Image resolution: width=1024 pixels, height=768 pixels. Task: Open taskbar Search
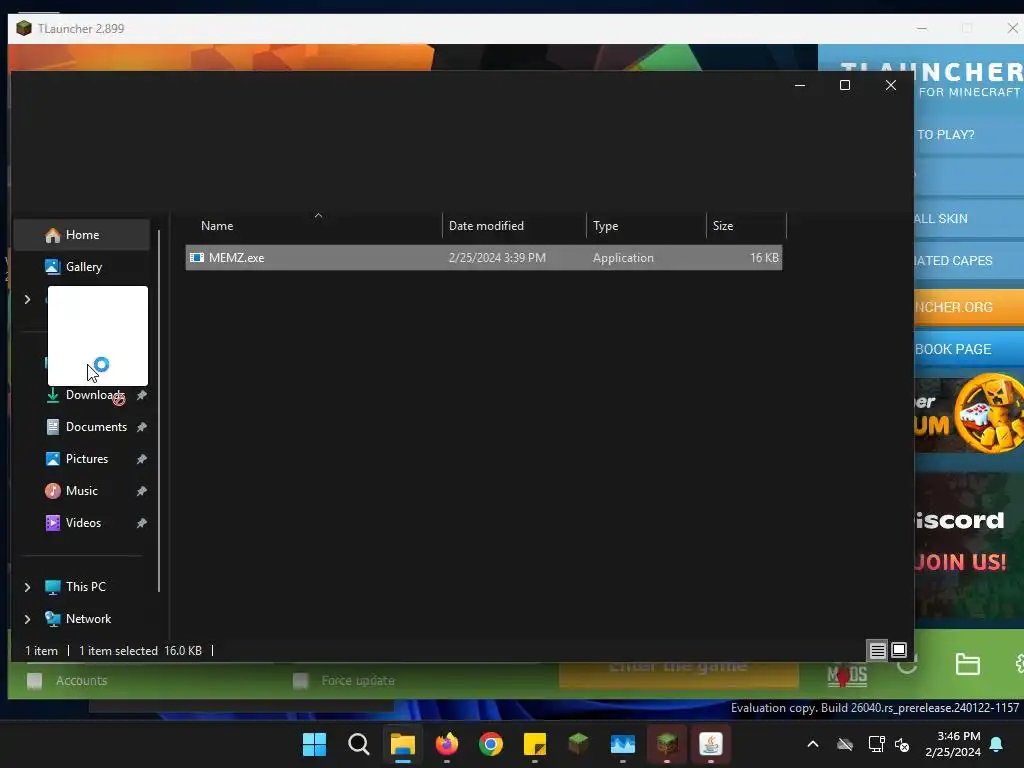[359, 744]
